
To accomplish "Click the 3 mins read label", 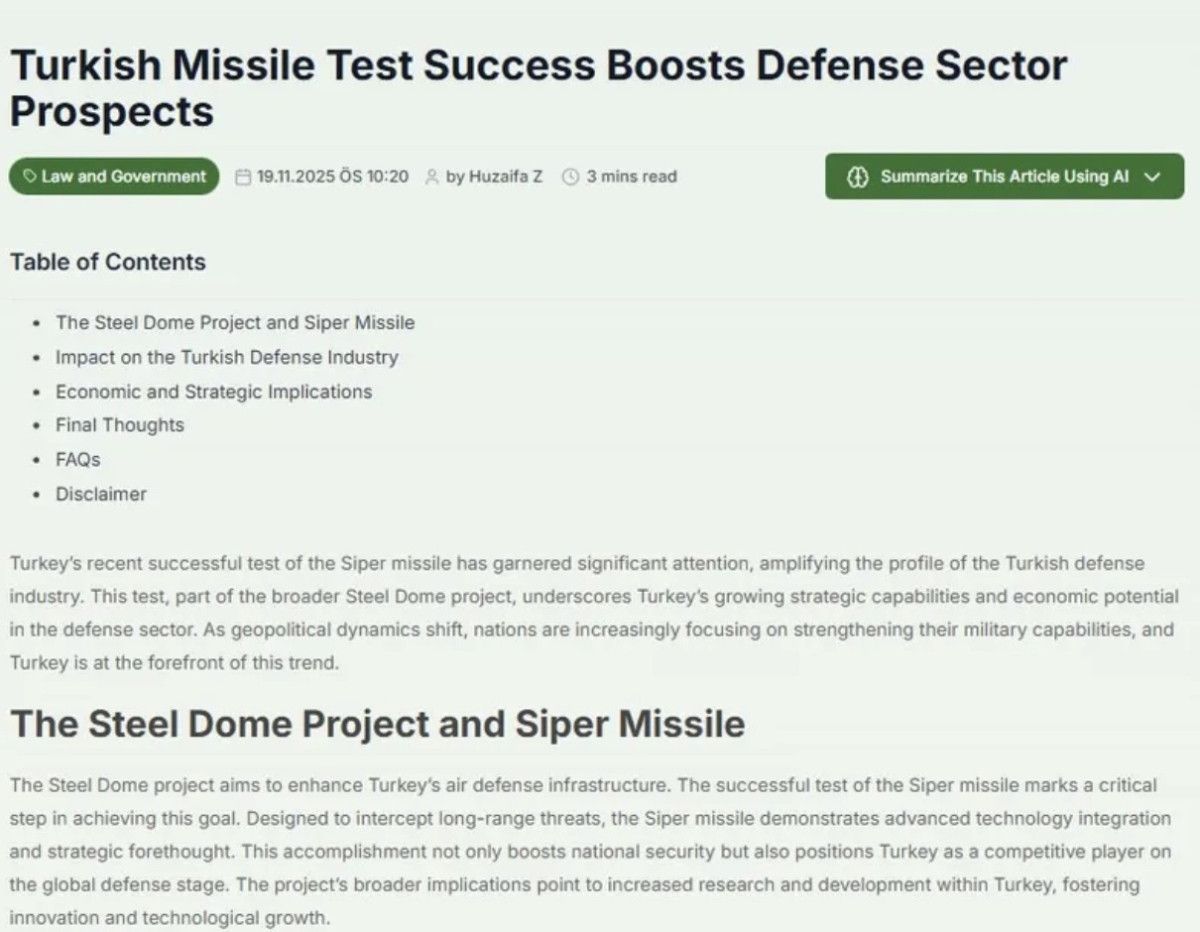I will pyautogui.click(x=631, y=177).
